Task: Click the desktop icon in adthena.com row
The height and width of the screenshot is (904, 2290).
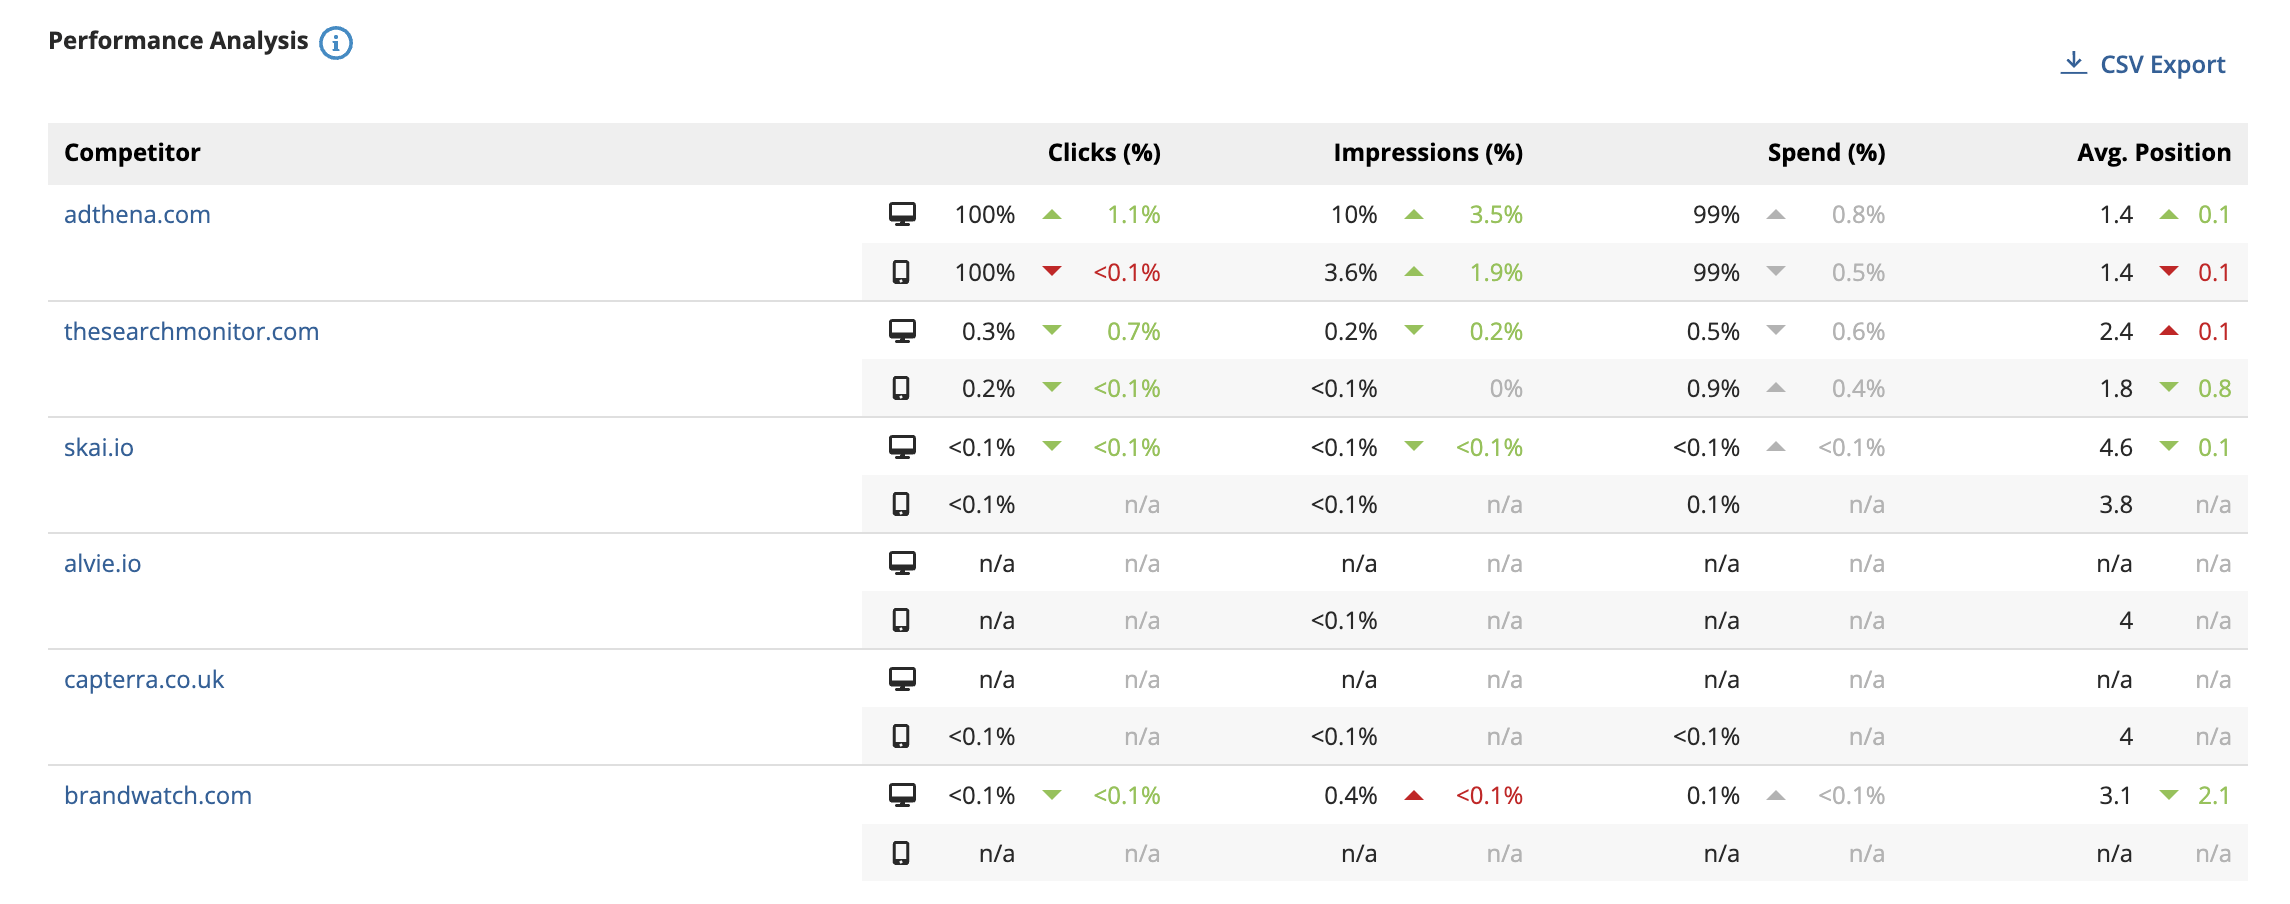Action: 902,214
